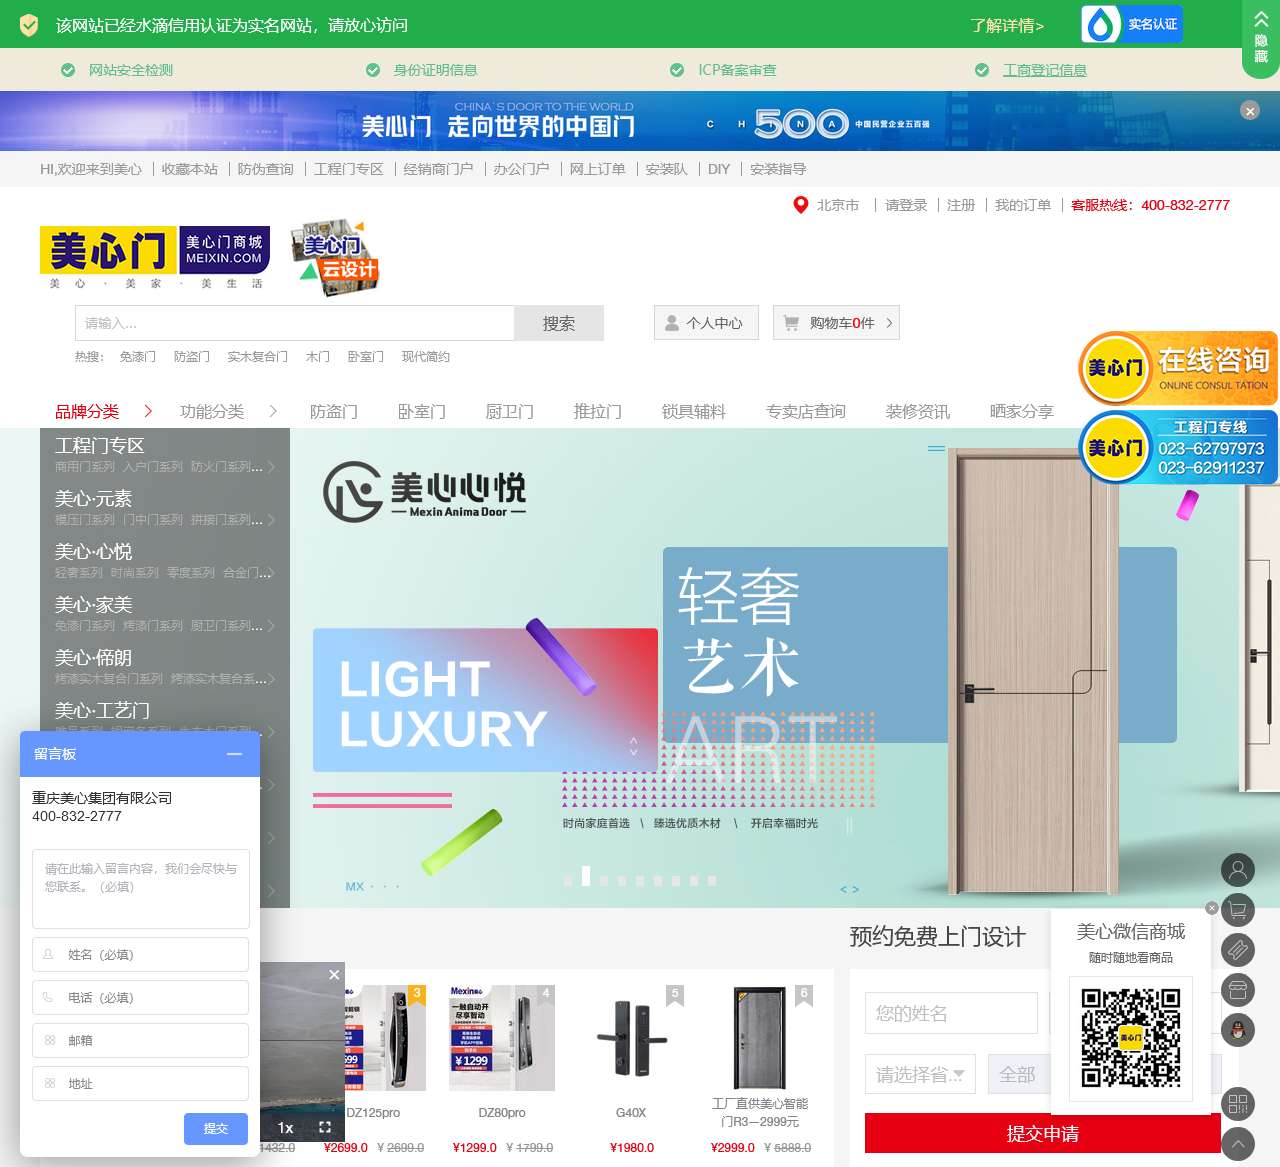This screenshot has height=1167, width=1280.
Task: Expand 品牌分类 brand category arrow
Action: click(x=148, y=411)
